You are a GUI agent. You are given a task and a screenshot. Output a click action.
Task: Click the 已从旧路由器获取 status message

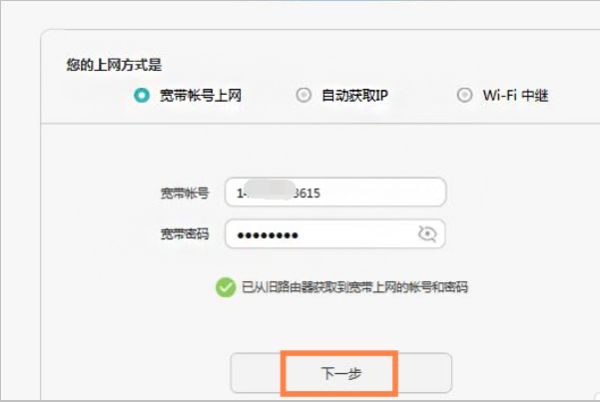(x=354, y=287)
